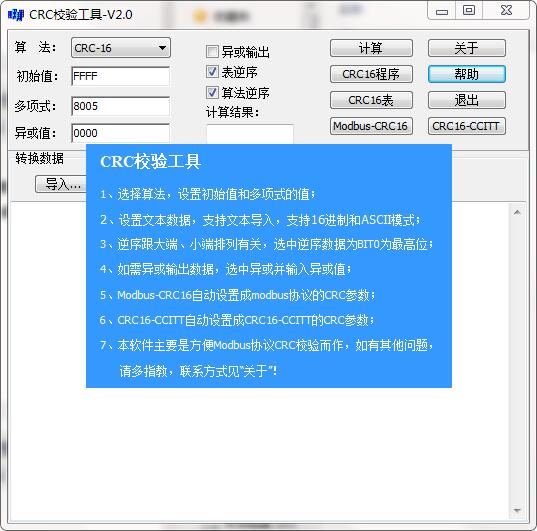537x531 pixels.
Task: Show the CRC16表 table
Action: click(x=371, y=100)
